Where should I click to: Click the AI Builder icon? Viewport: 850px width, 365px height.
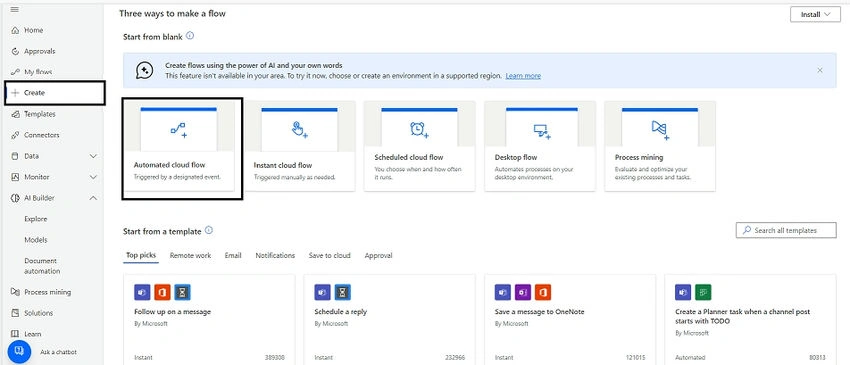pyautogui.click(x=15, y=198)
